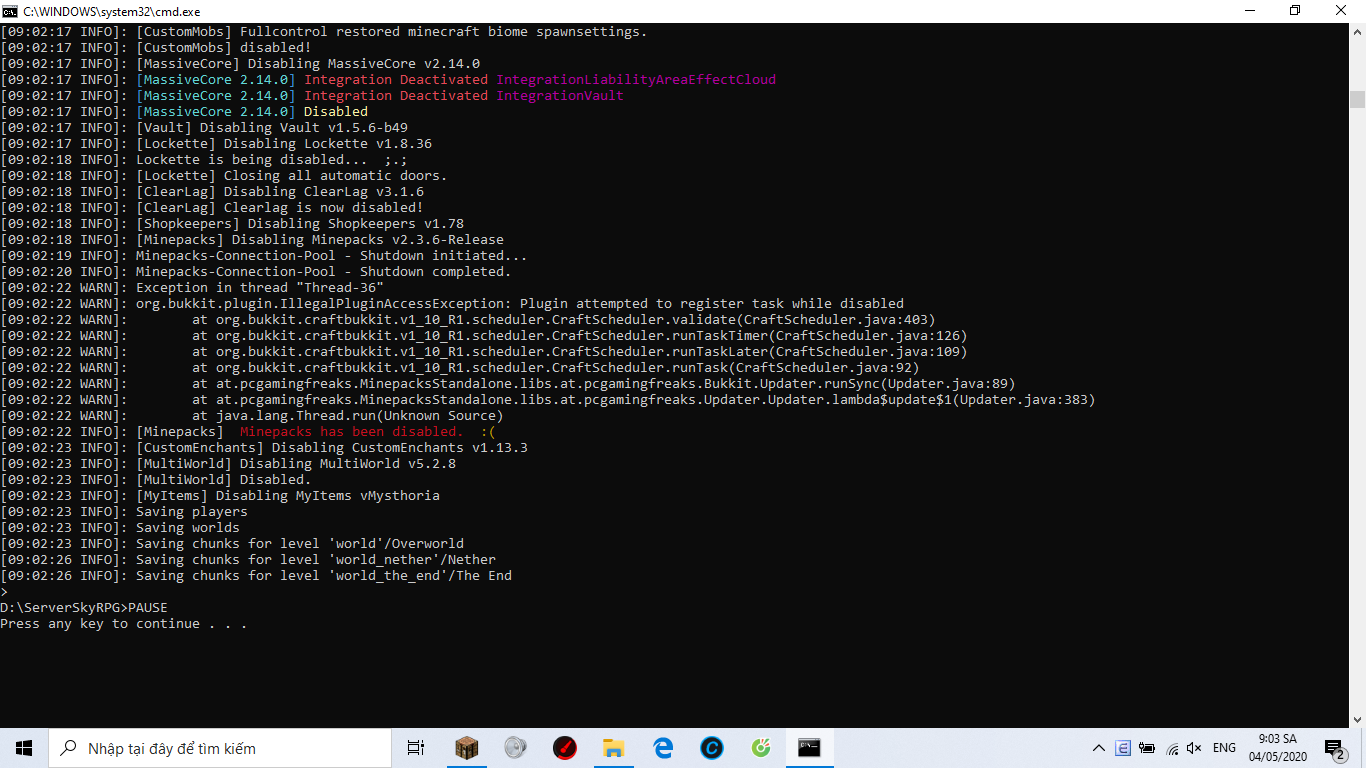This screenshot has height=768, width=1366.
Task: Minimize the cmd.exe window
Action: click(x=1250, y=11)
